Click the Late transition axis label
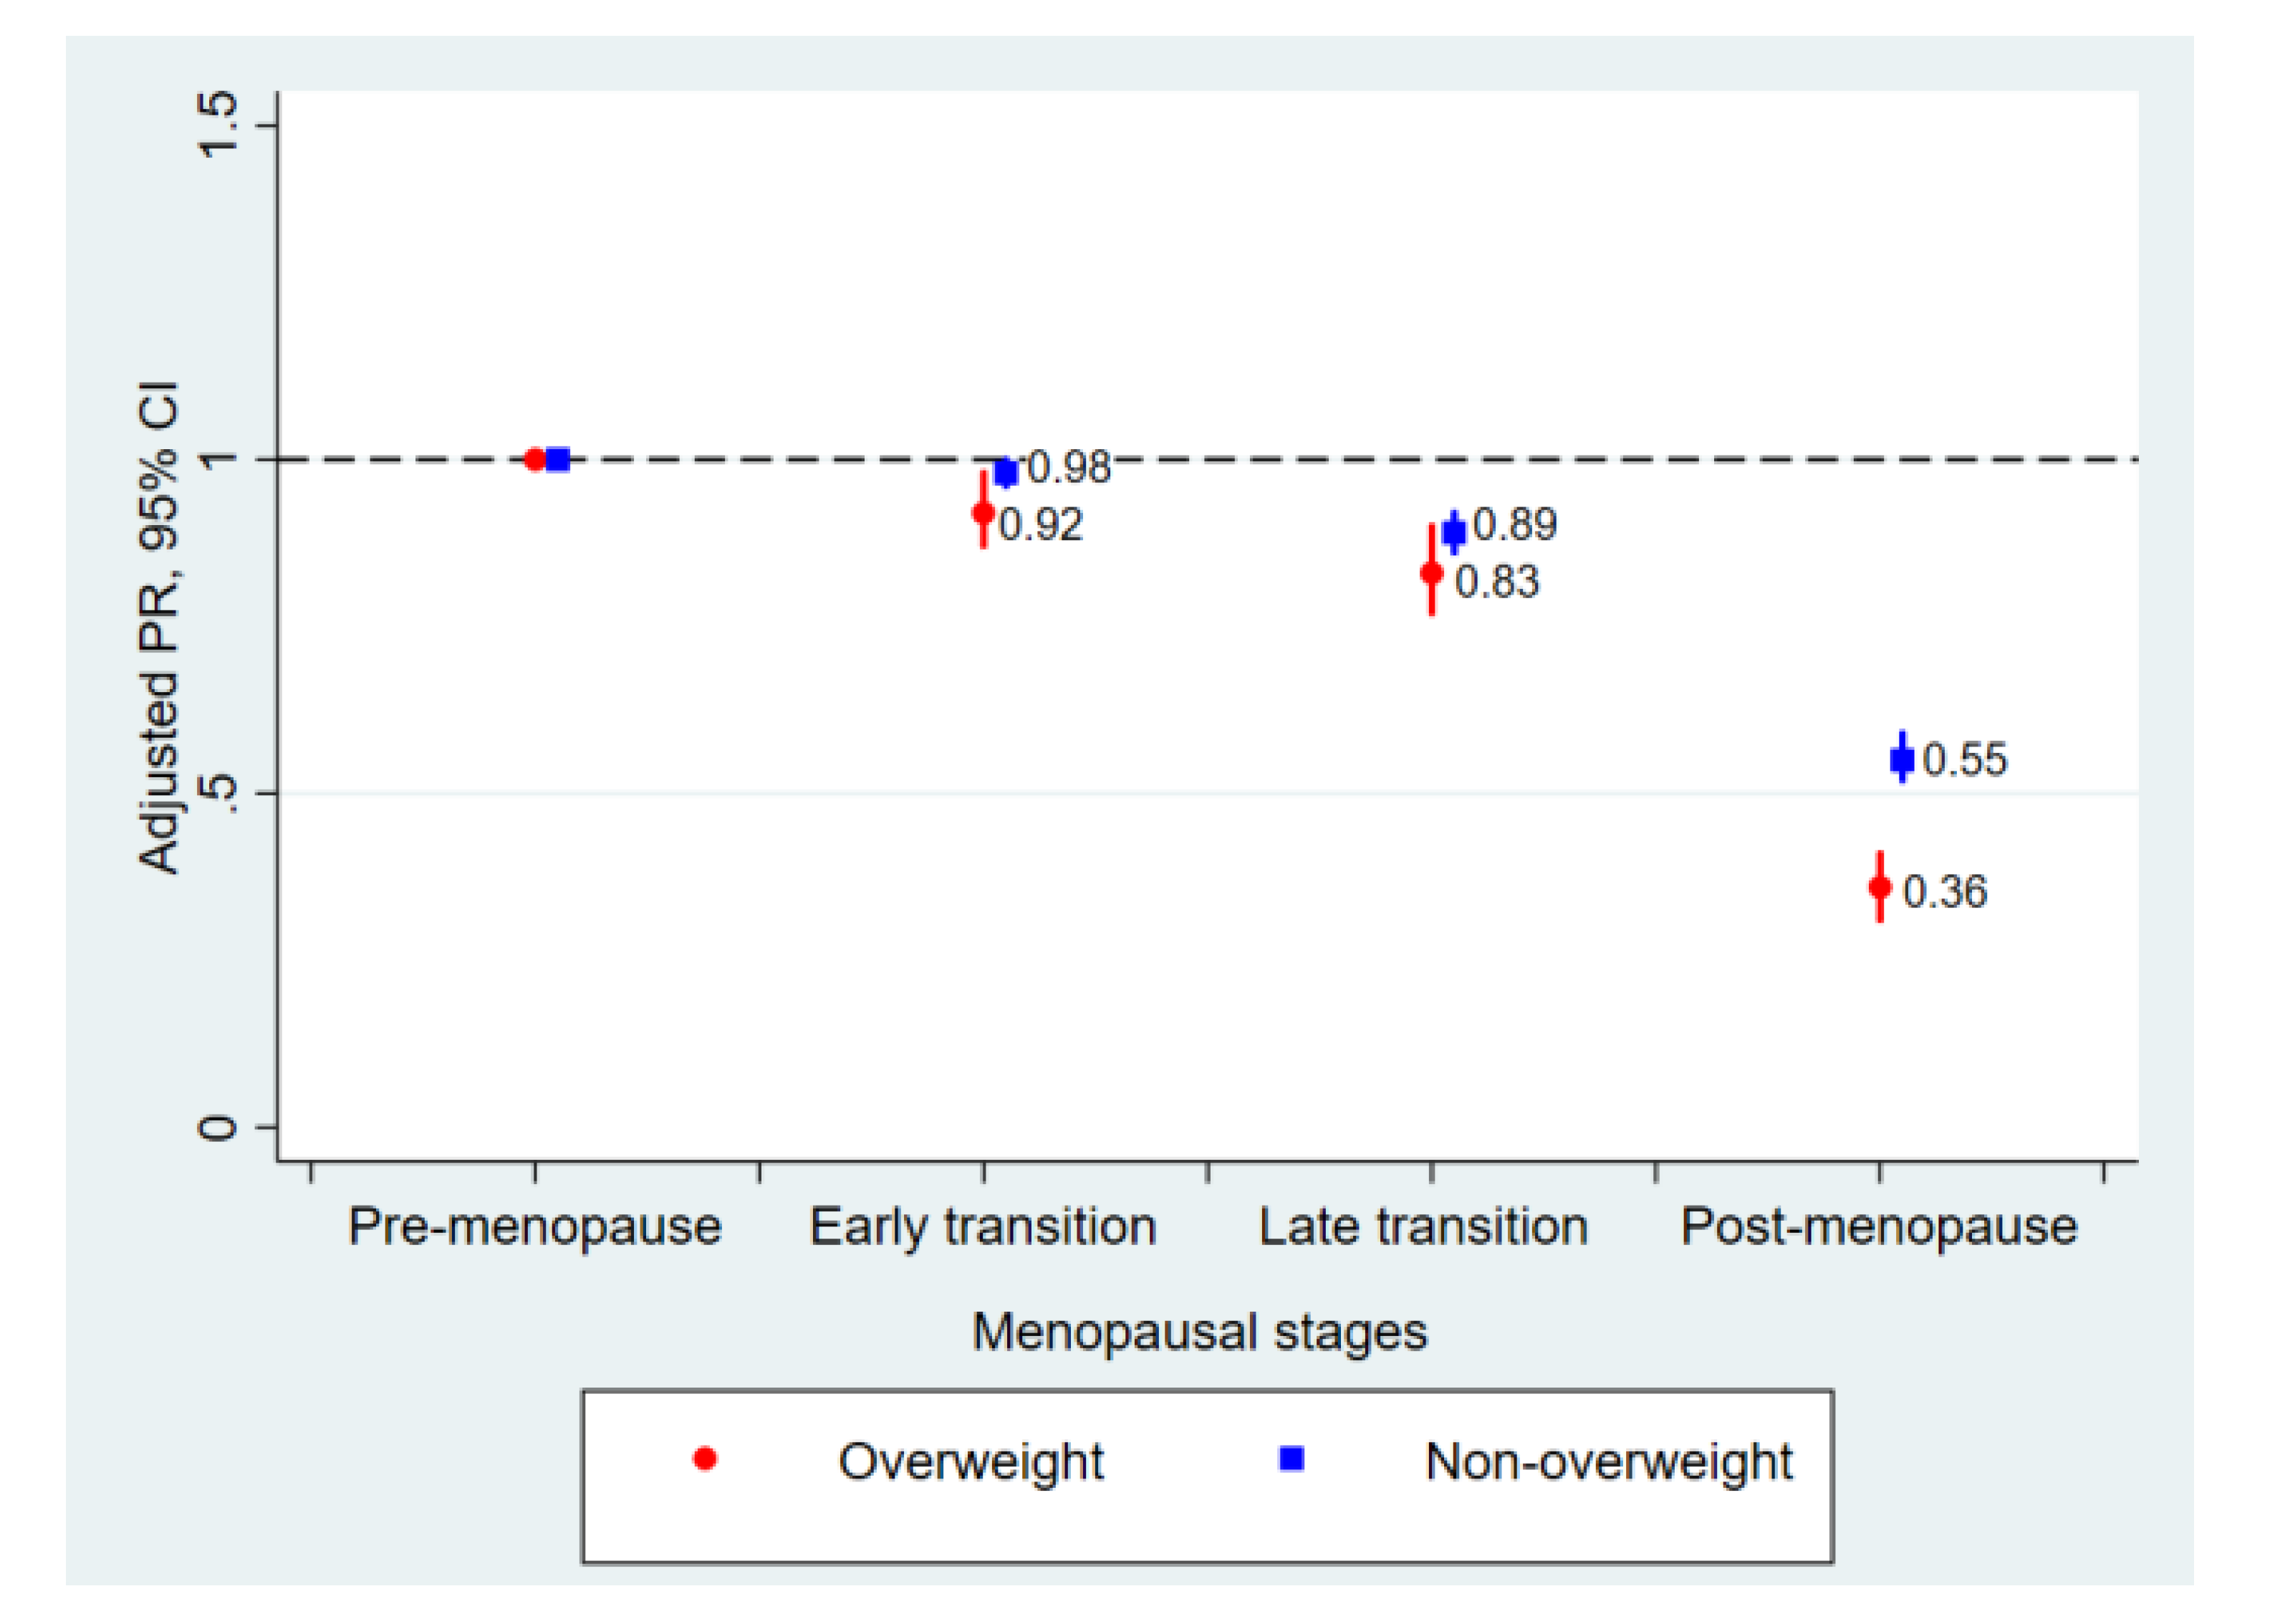This screenshot has height=1624, width=2280. coord(1423,1226)
